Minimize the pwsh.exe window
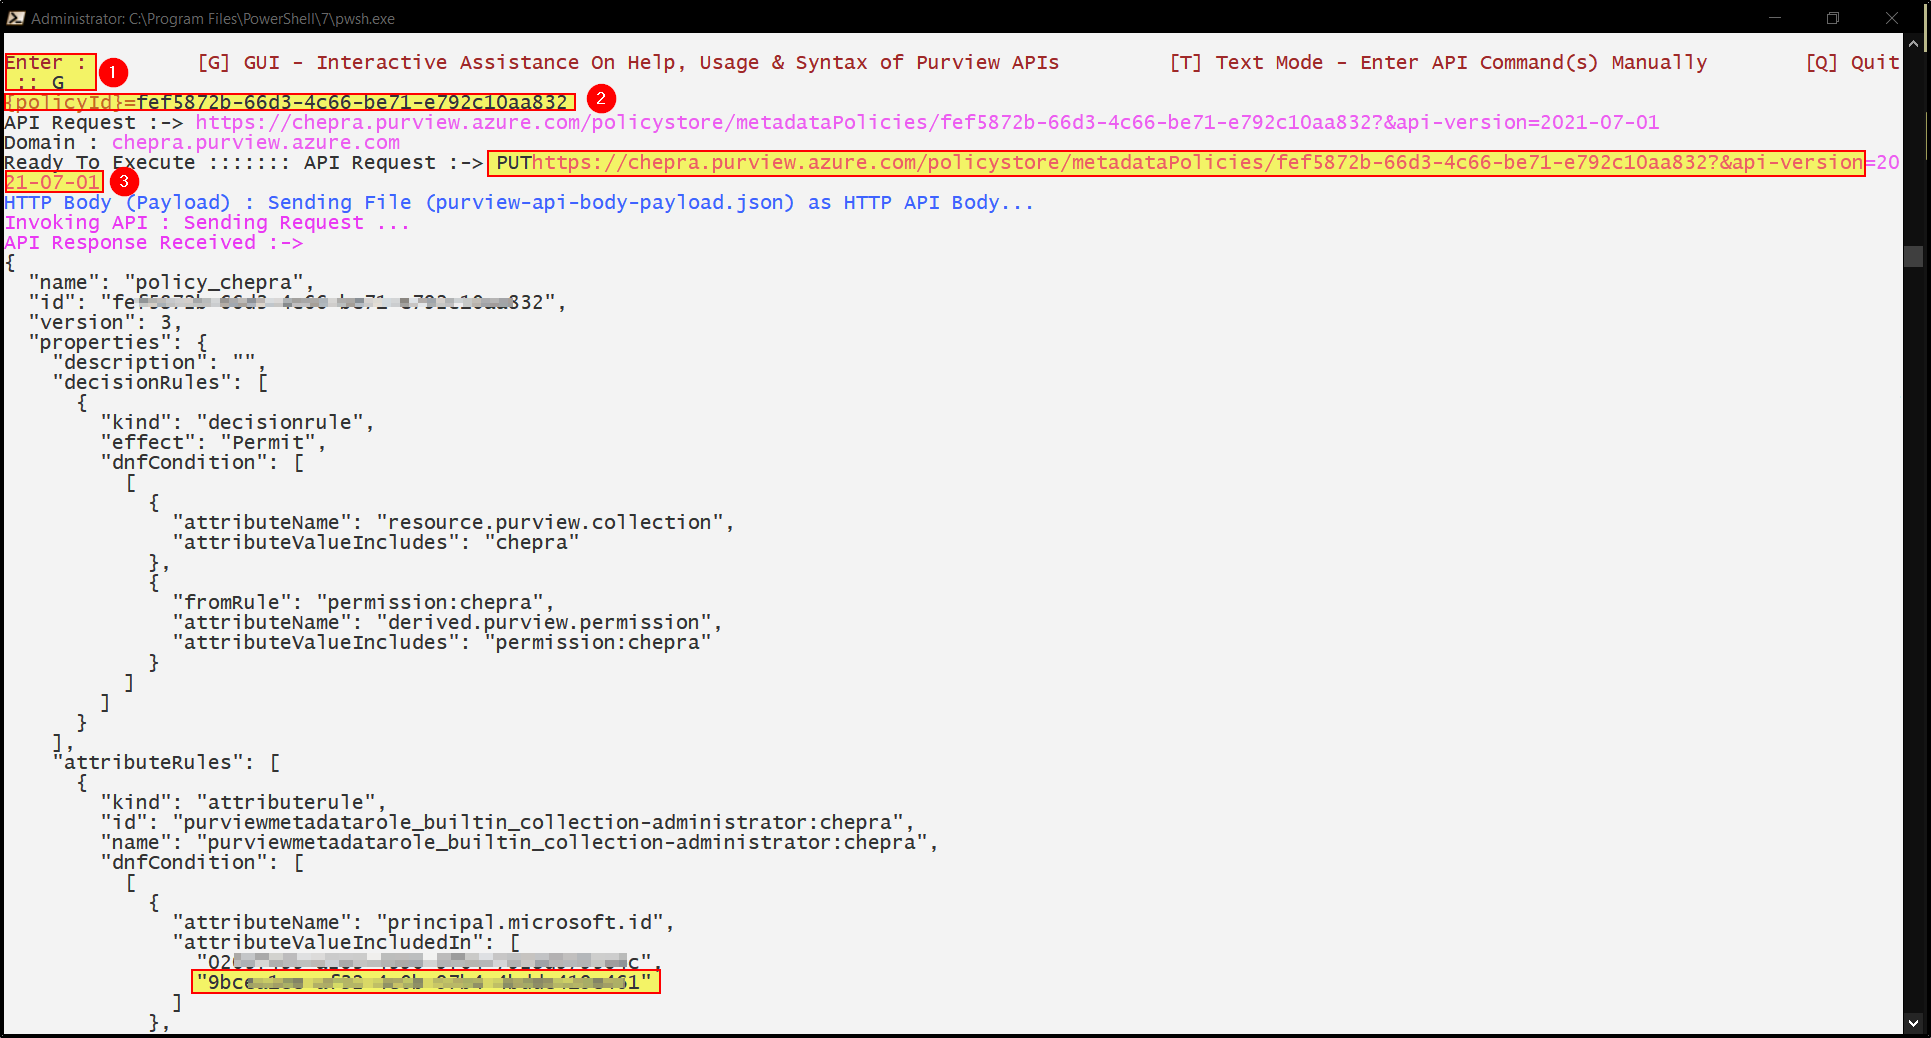 coord(1775,18)
